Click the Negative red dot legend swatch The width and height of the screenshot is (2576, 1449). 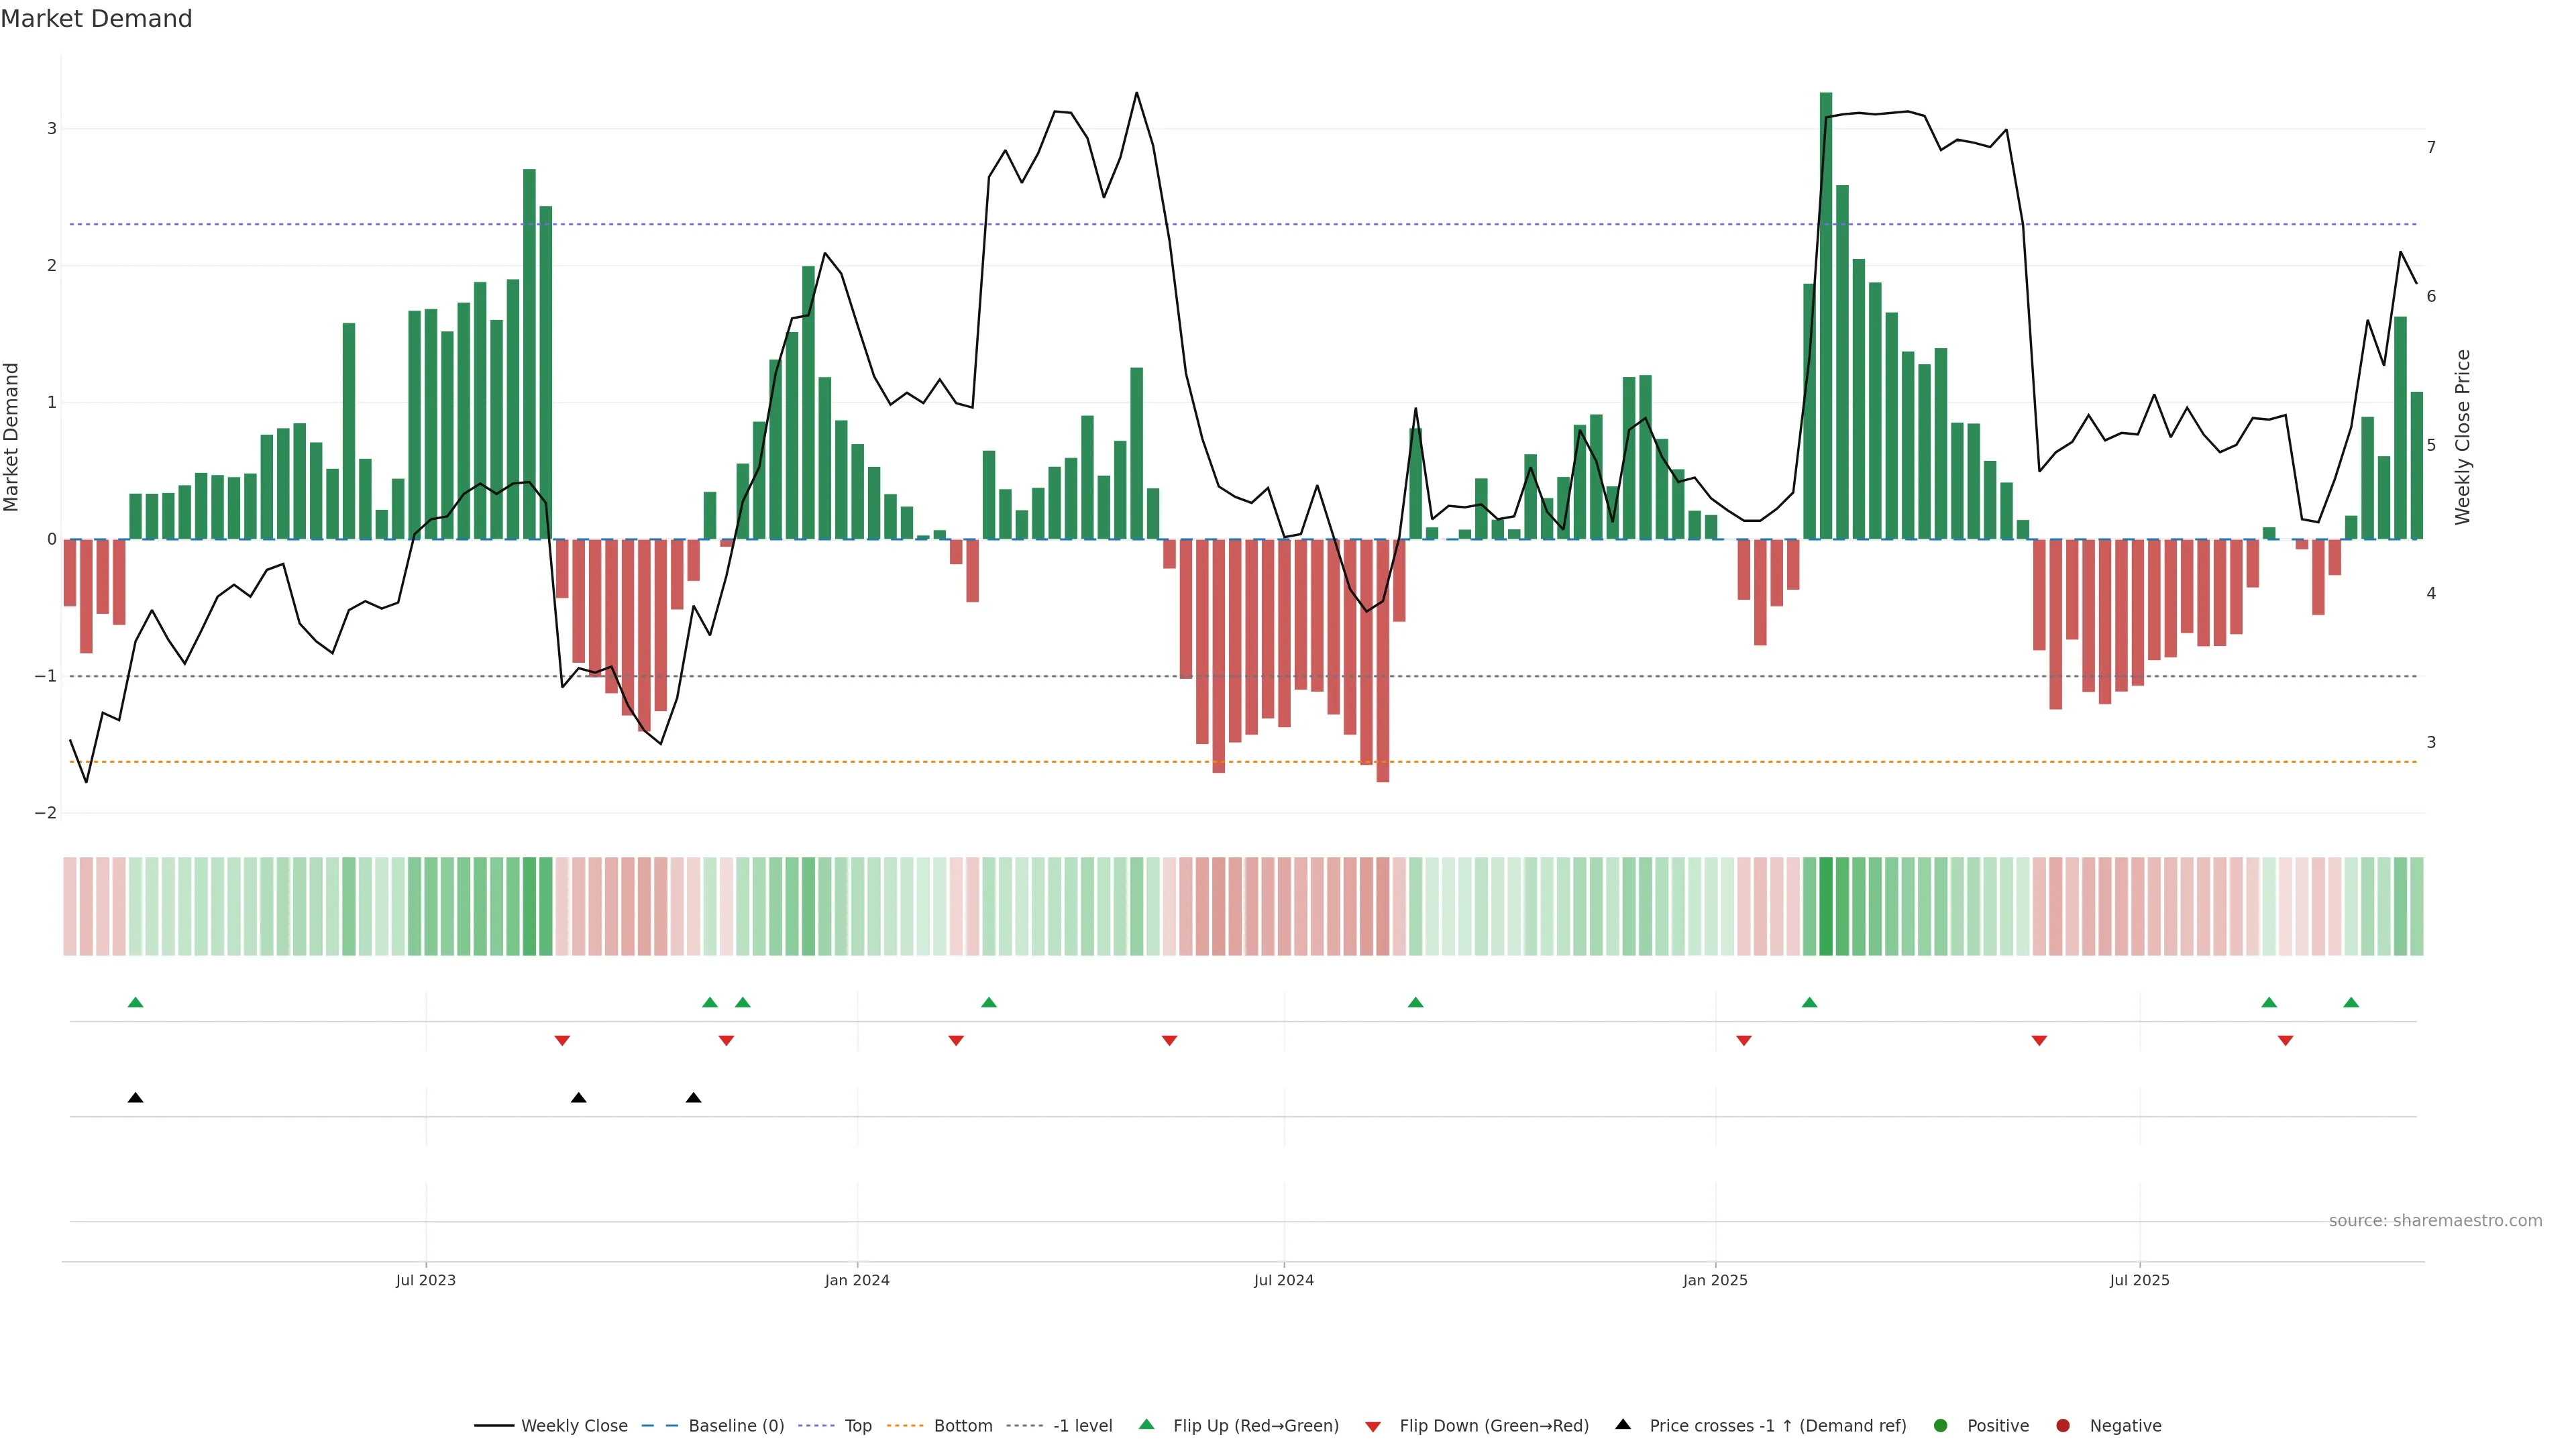pos(2062,1426)
